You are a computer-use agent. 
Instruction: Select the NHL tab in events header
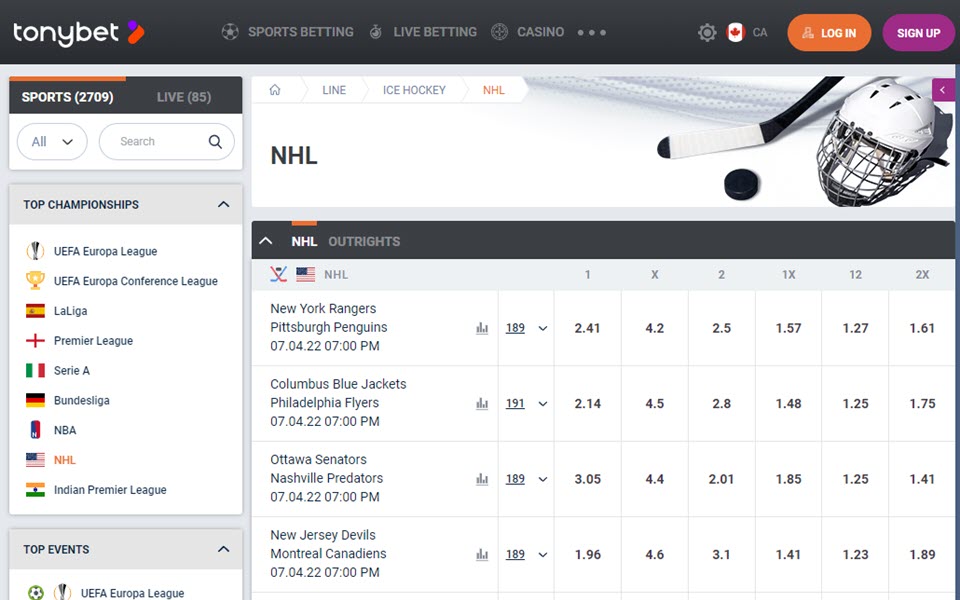[304, 241]
